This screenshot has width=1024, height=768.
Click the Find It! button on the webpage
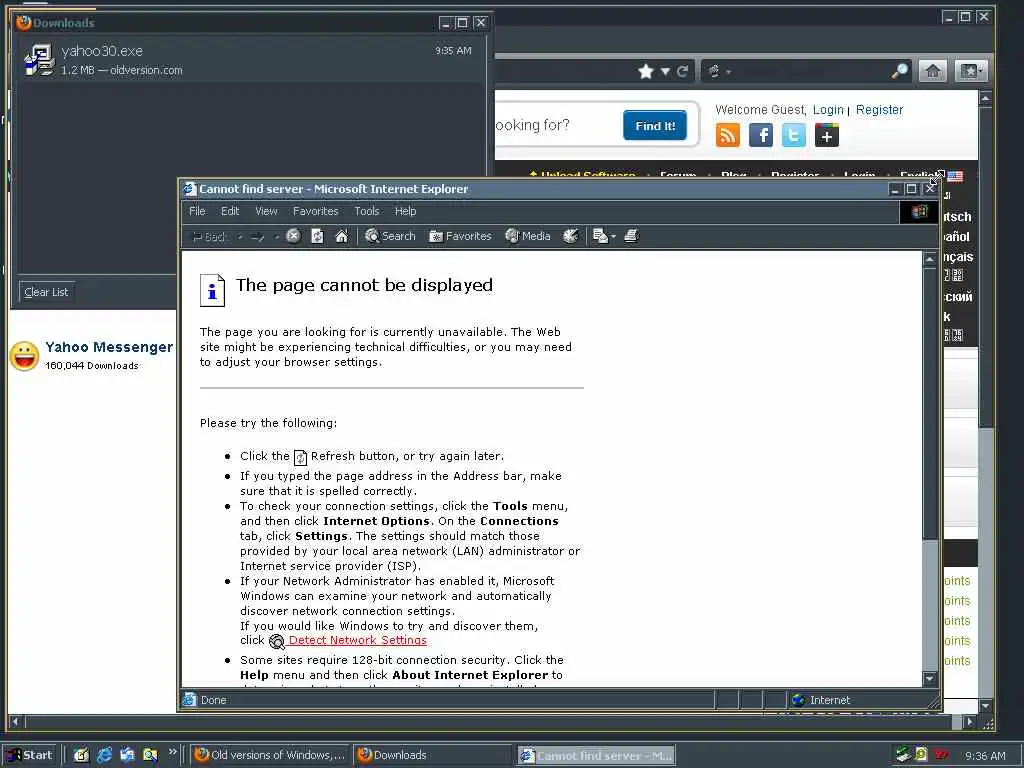[655, 125]
